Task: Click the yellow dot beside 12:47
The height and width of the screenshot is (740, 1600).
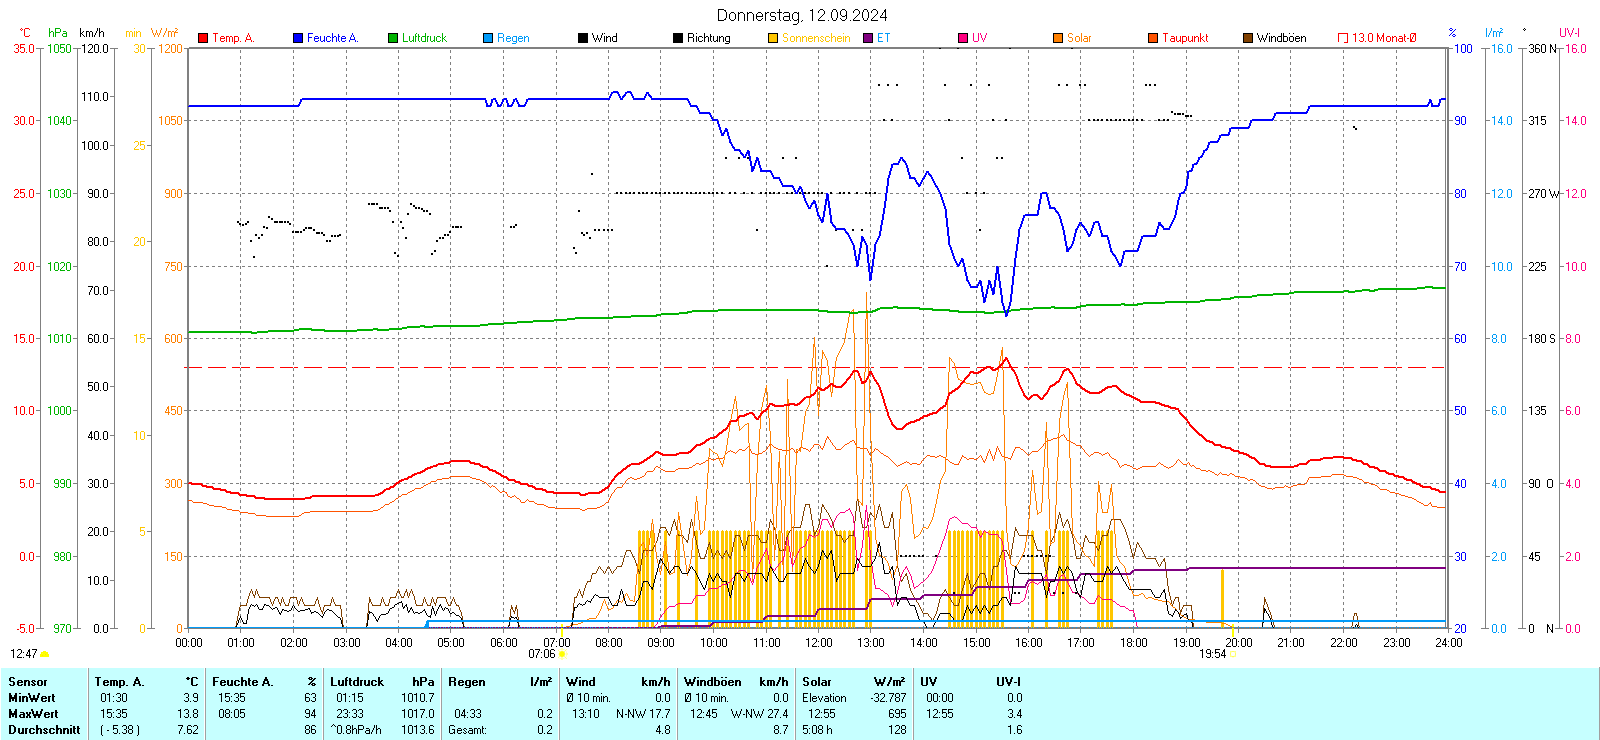Action: (x=45, y=654)
